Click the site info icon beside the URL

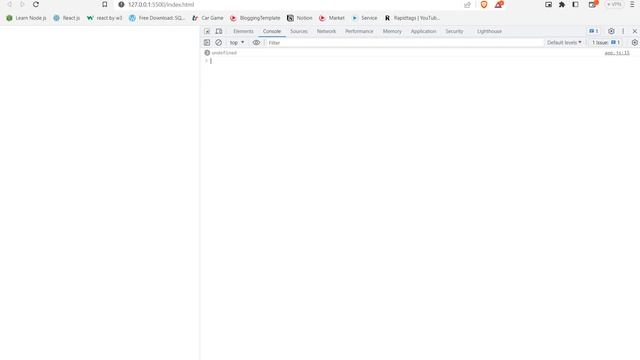coord(121,4)
